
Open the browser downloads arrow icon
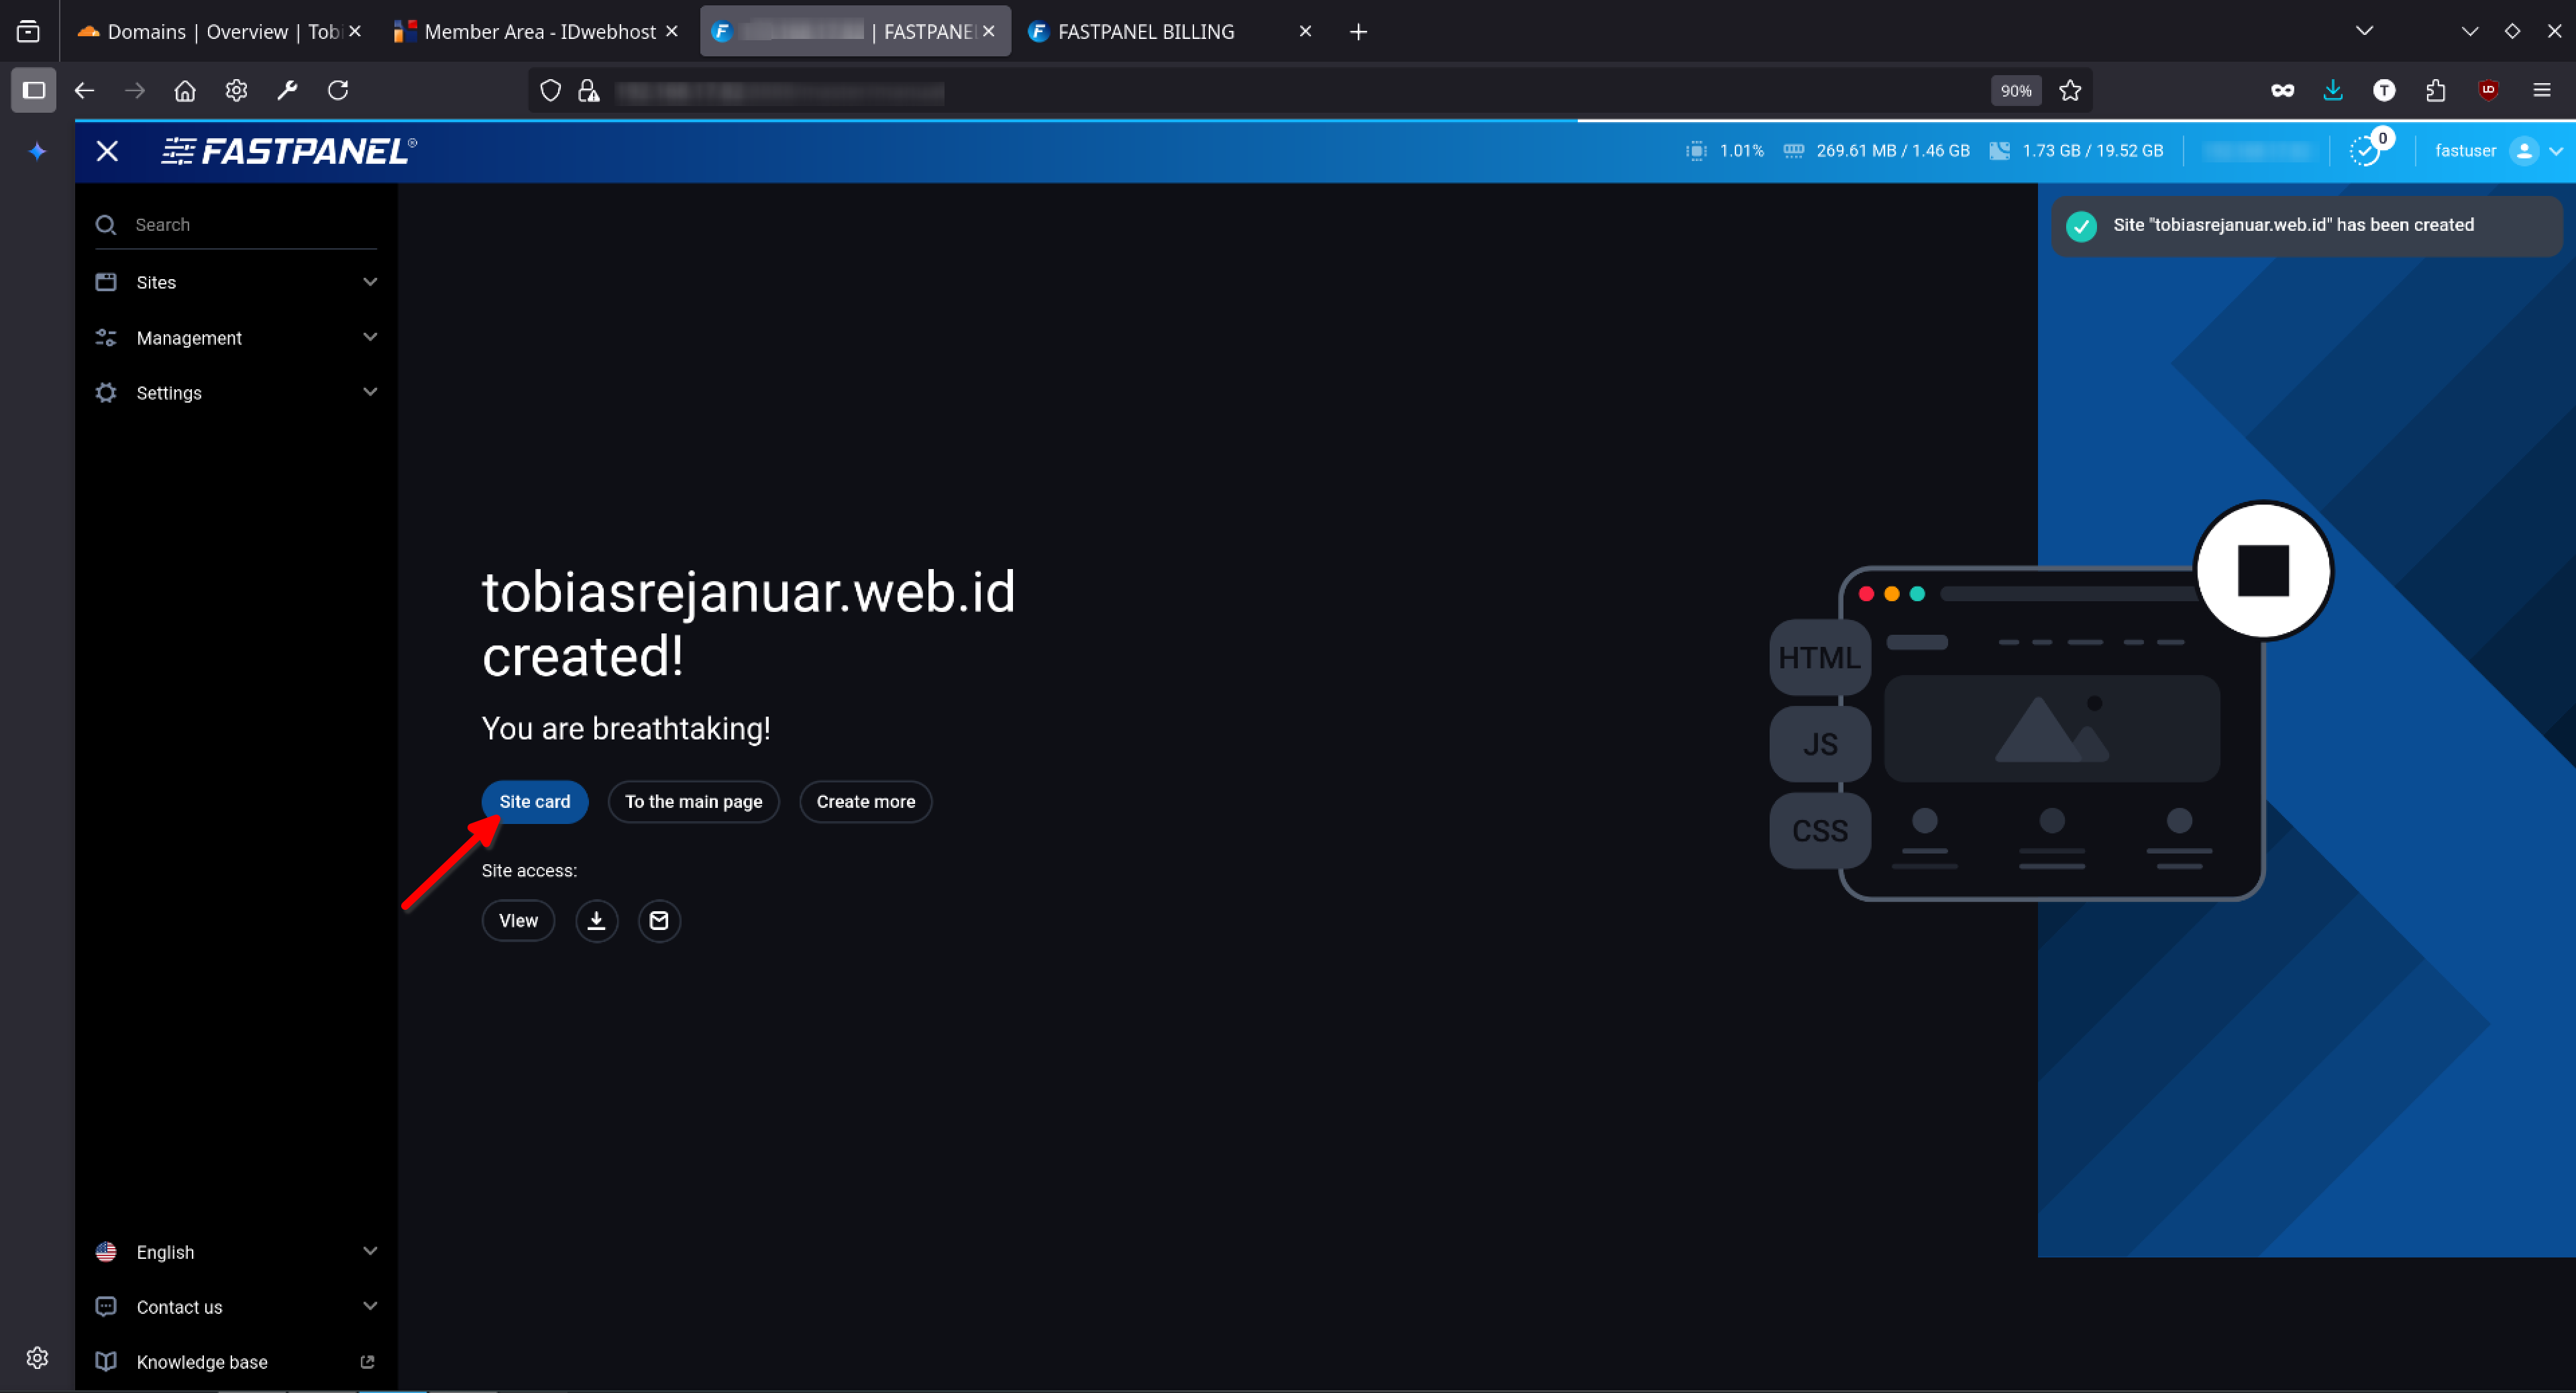[x=2333, y=91]
